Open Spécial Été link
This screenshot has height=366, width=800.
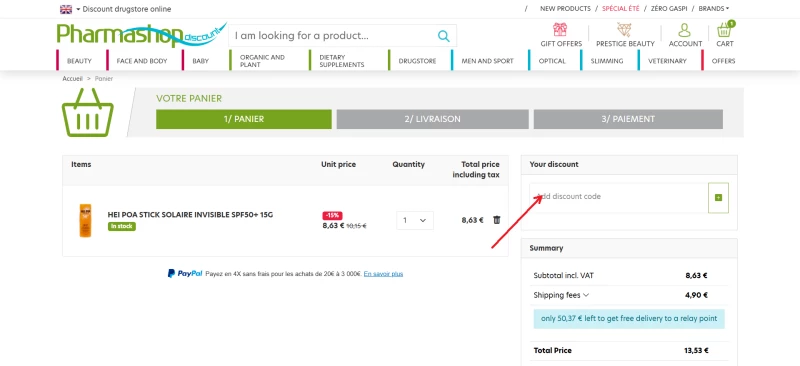[x=620, y=9]
